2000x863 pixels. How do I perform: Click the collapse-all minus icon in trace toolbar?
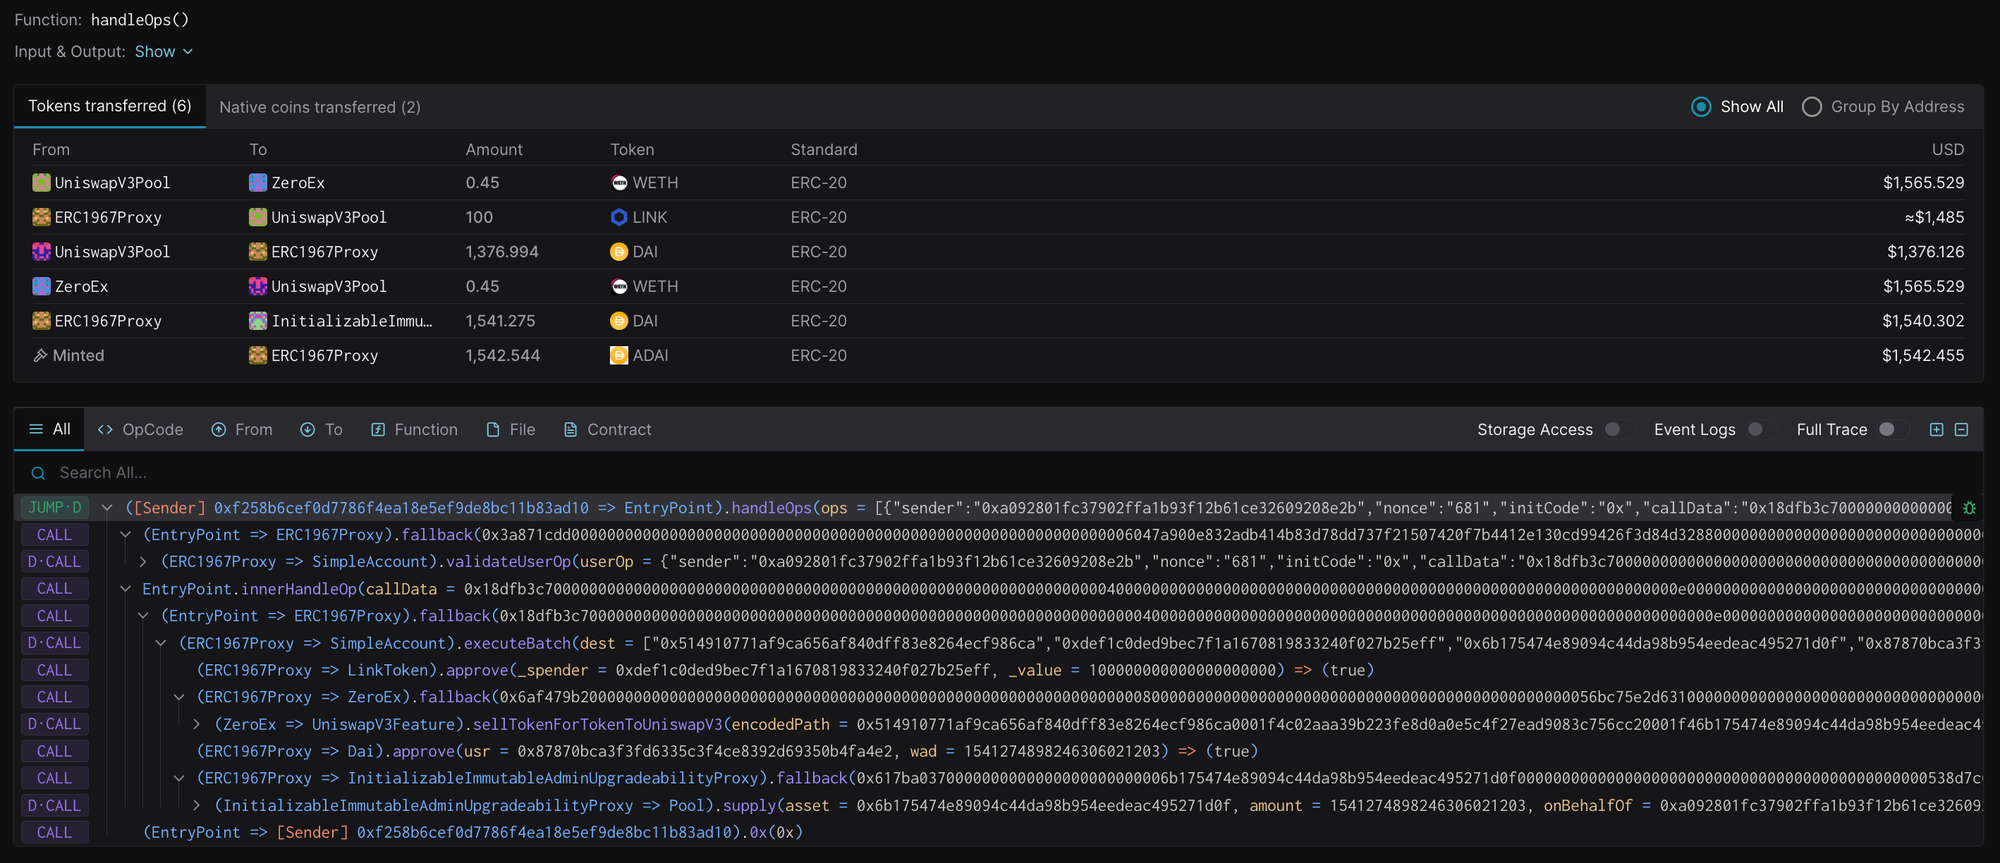tap(1962, 429)
